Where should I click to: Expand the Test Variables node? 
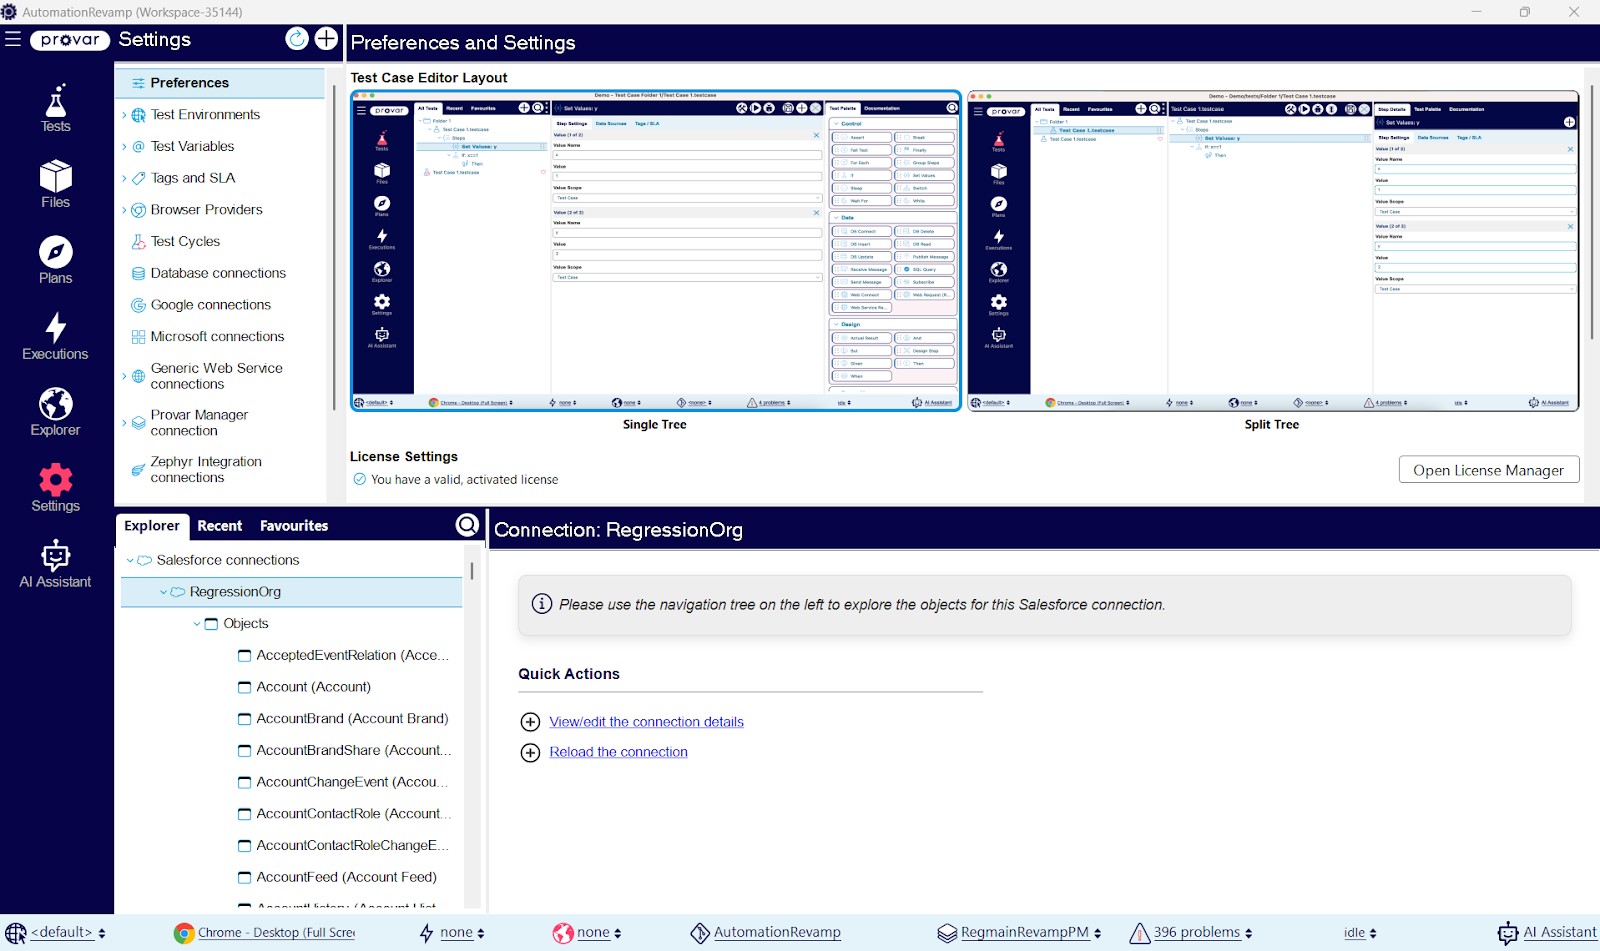(124, 147)
